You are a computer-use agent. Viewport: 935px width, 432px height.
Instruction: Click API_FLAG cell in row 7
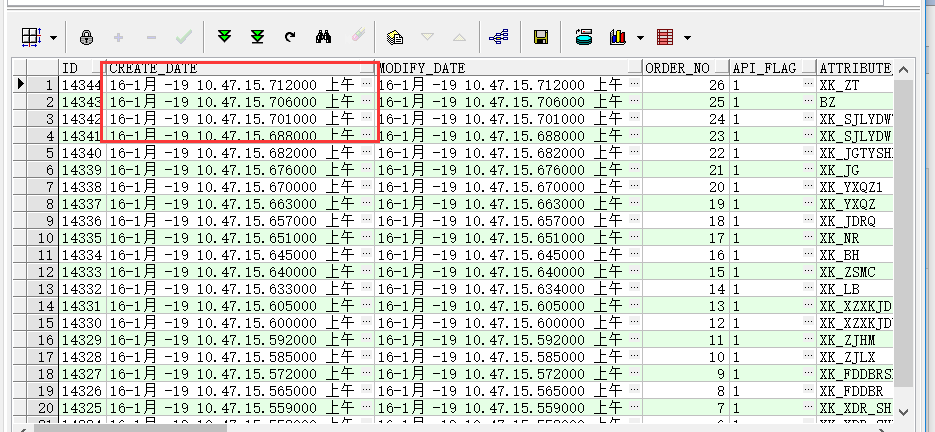click(x=773, y=187)
